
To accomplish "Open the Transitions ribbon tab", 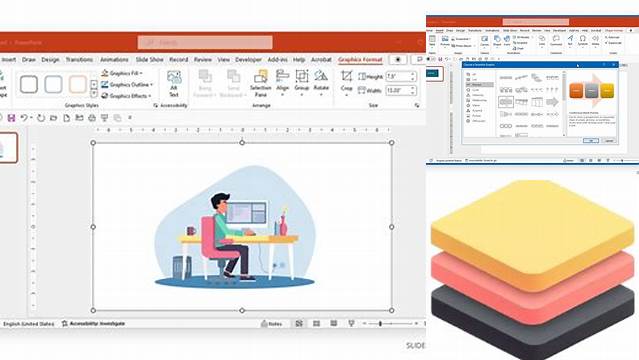I will 79,60.
